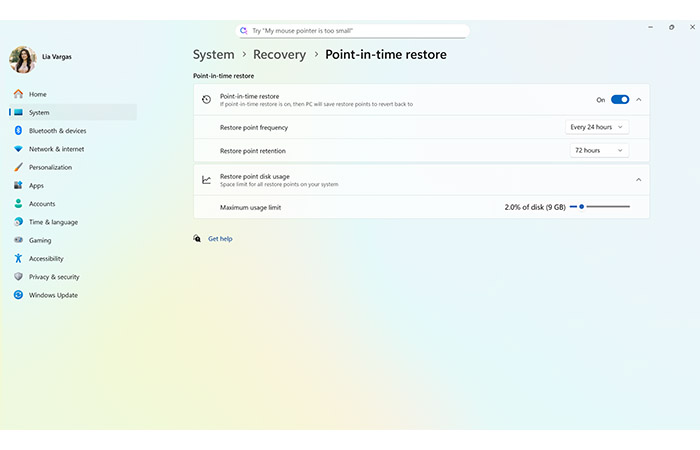Click the Network & internet icon
This screenshot has width=700, height=450.
click(18, 149)
